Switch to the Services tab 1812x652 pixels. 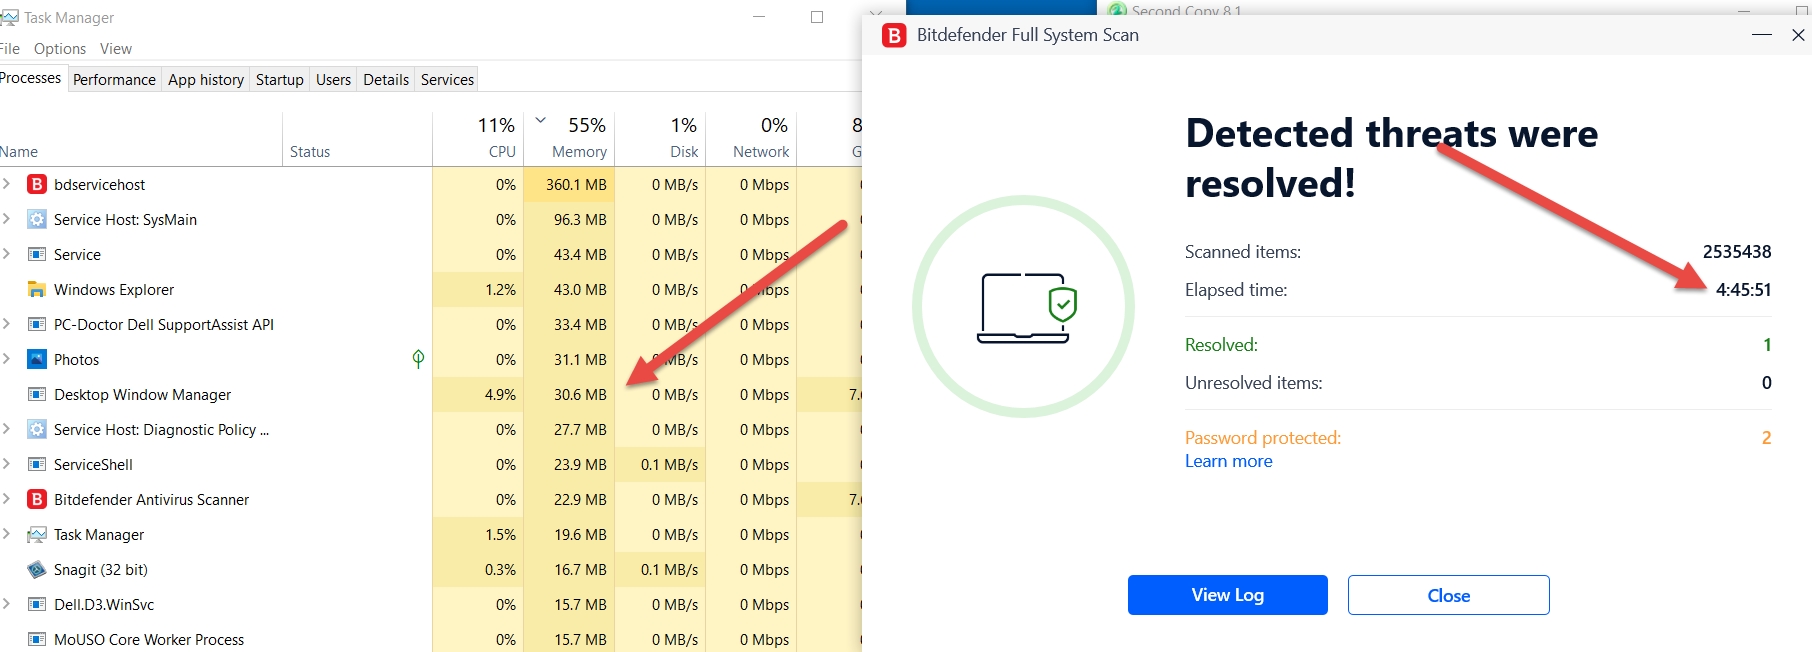447,79
